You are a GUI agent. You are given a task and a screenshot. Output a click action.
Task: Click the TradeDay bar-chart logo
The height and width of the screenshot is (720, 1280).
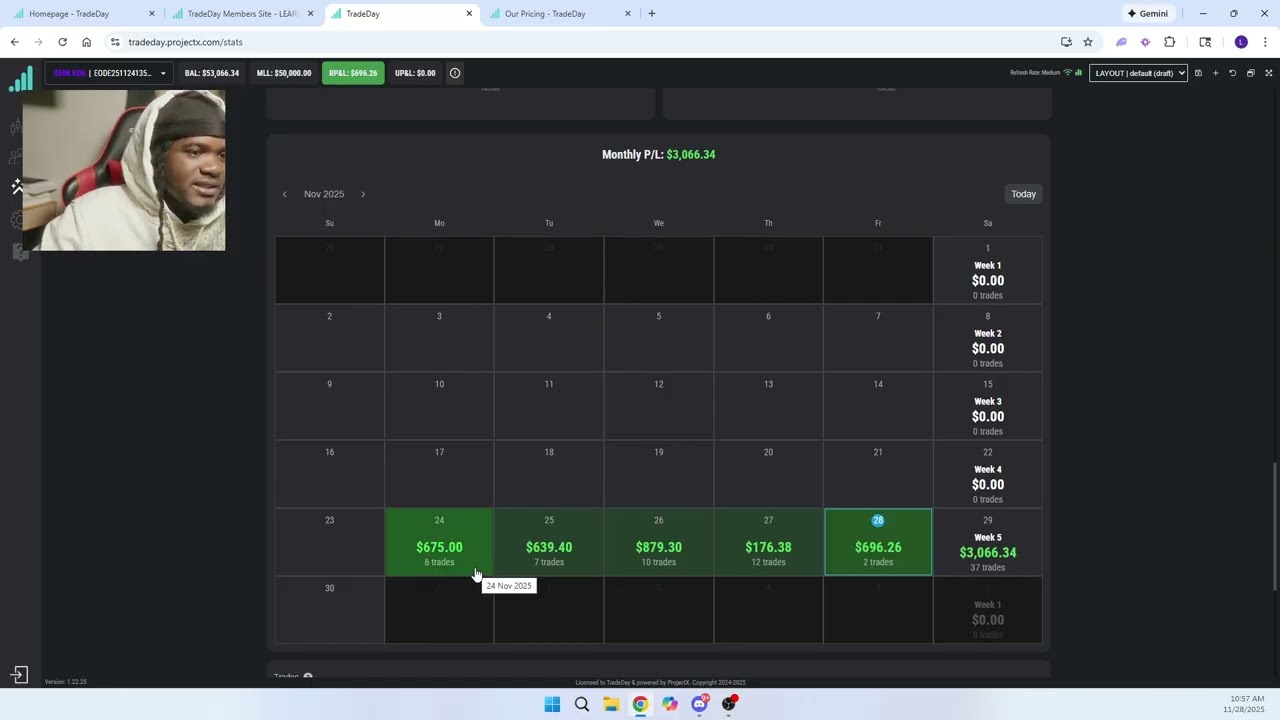tap(20, 78)
